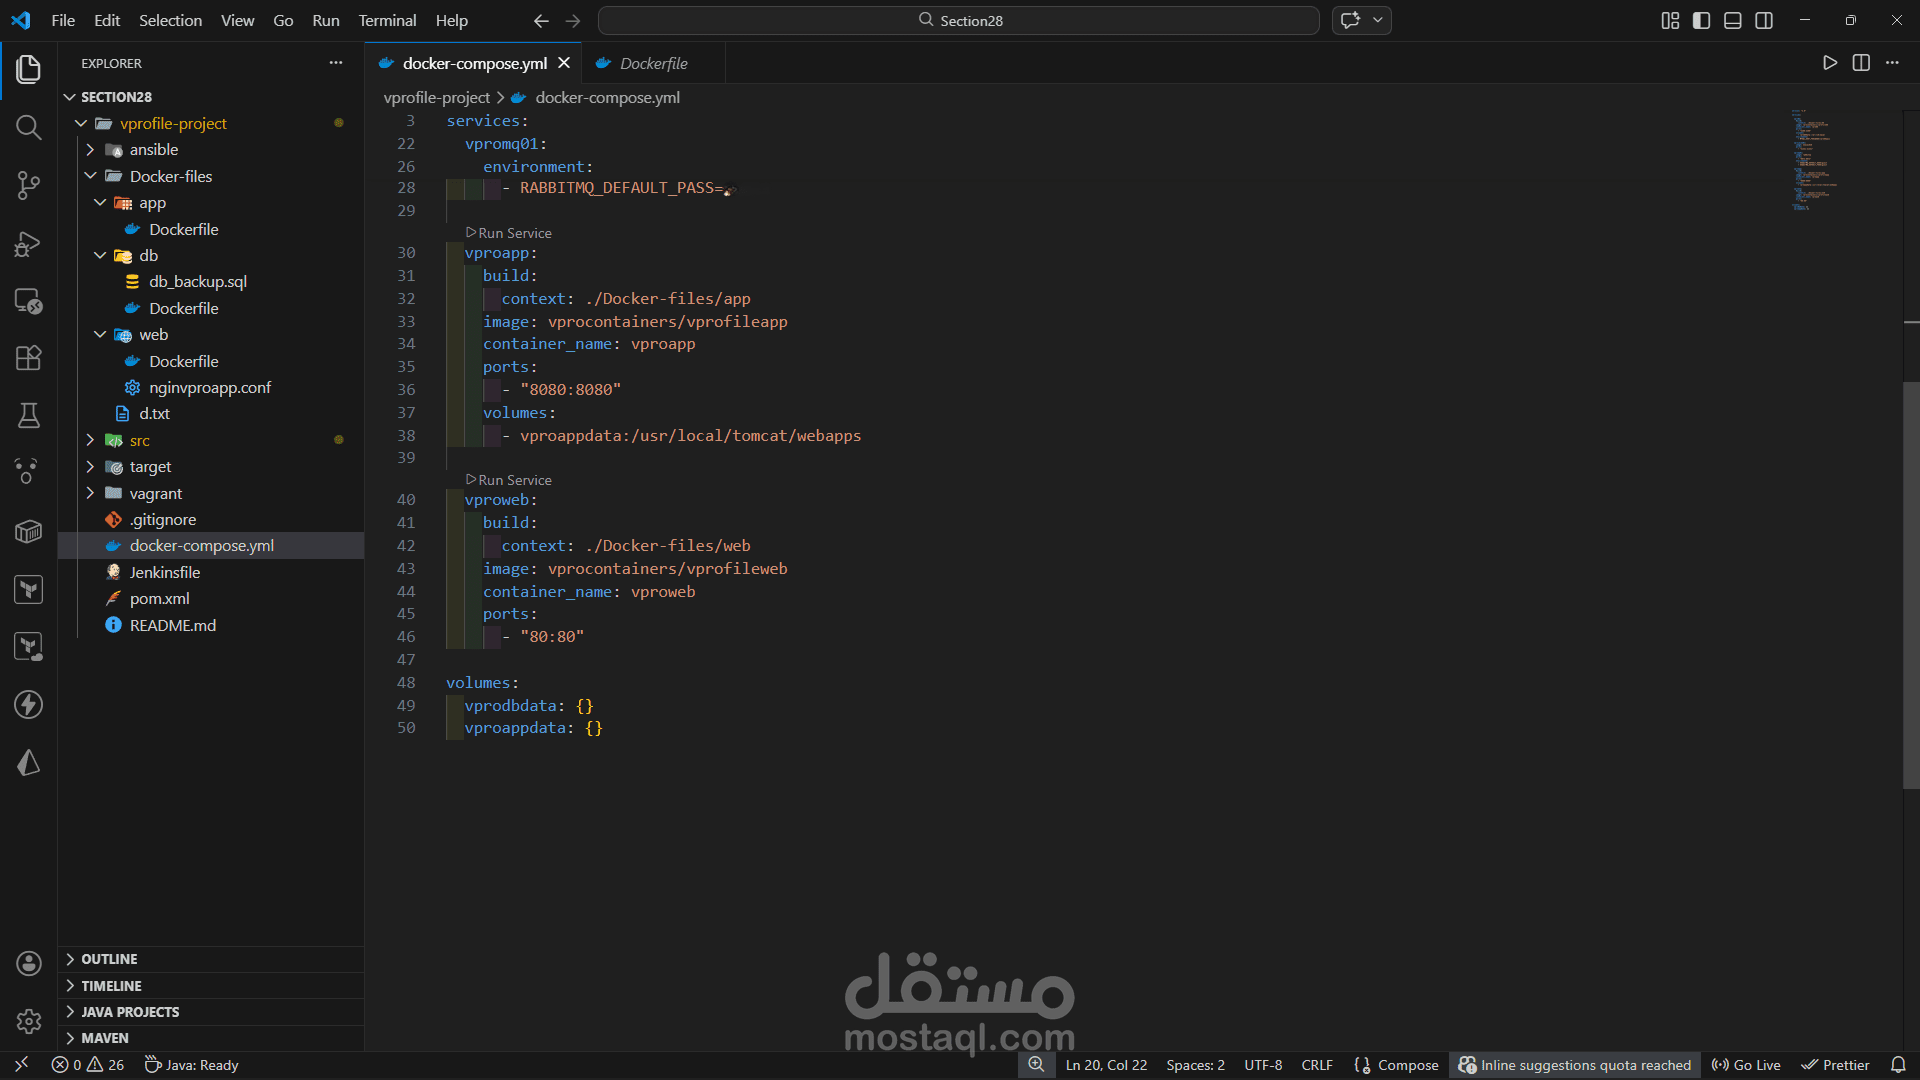This screenshot has height=1080, width=1920.
Task: Toggle the bottom panel visibility
Action: pos(1732,20)
